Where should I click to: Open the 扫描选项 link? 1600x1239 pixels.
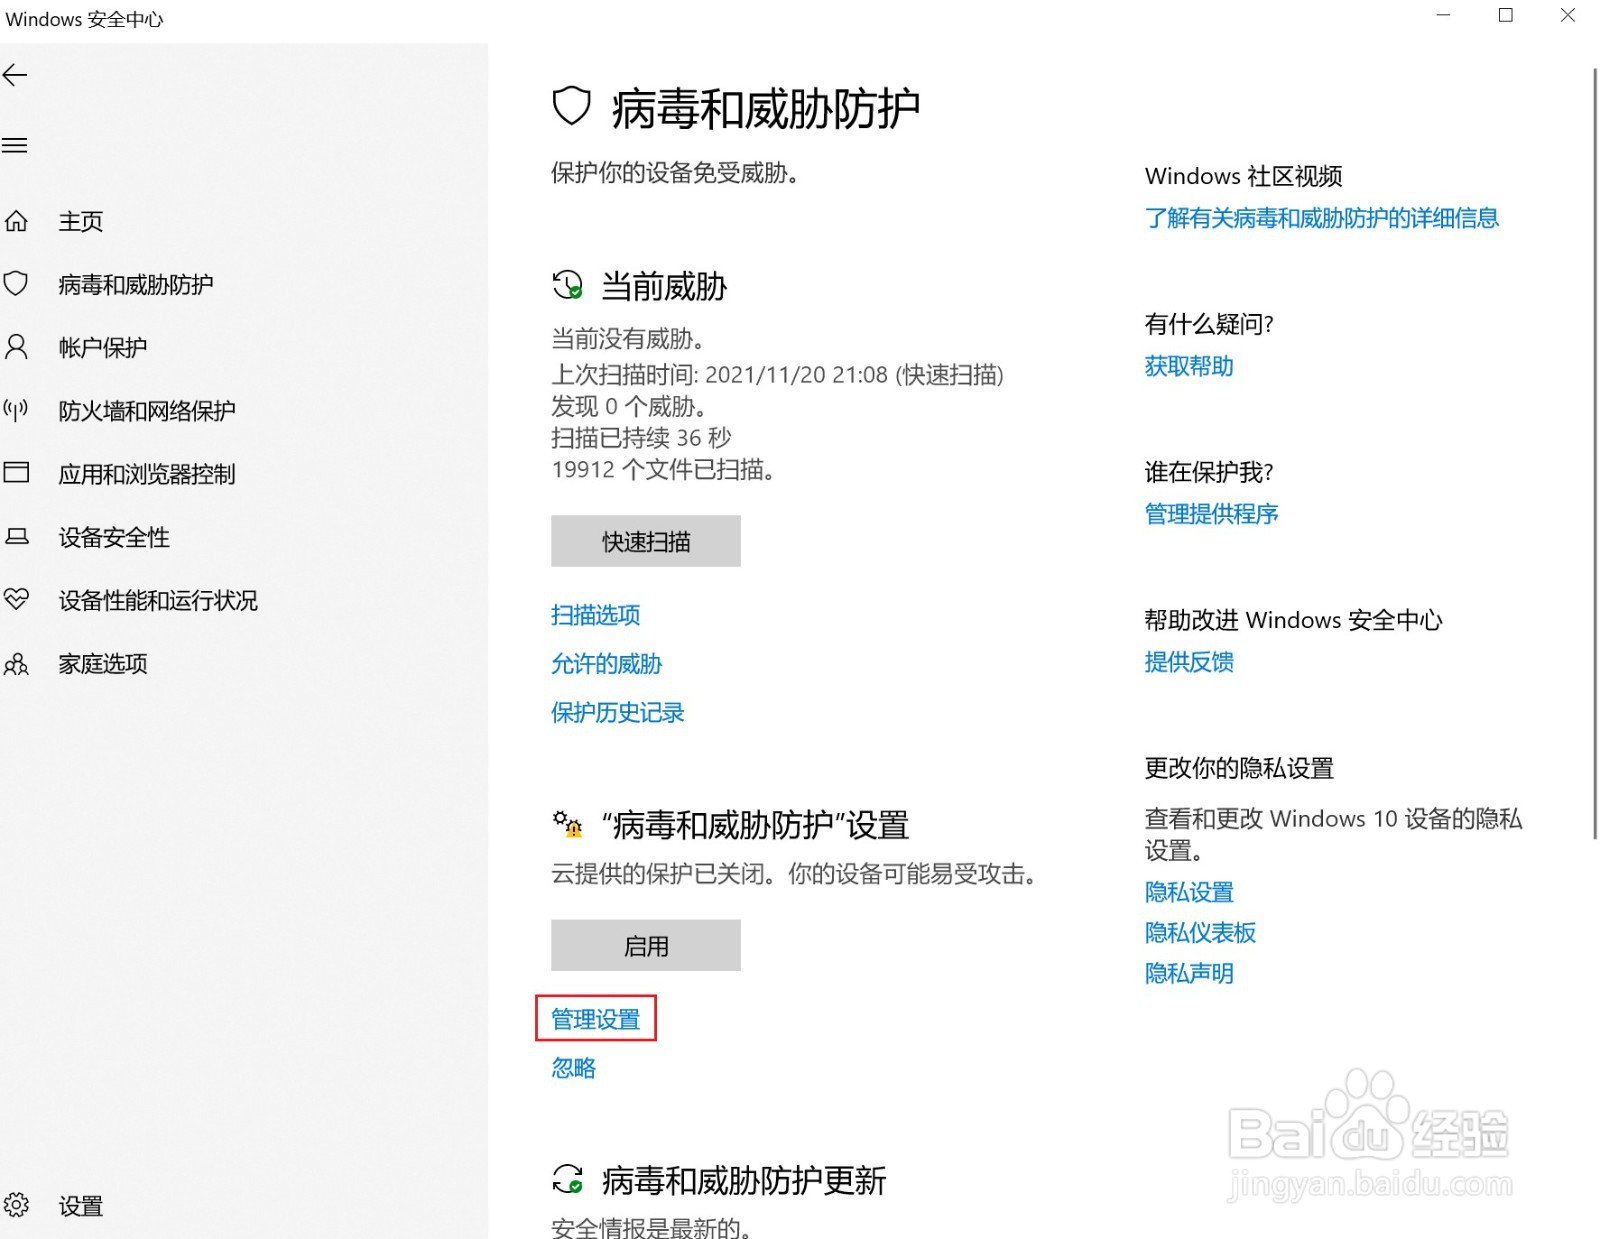tap(596, 614)
